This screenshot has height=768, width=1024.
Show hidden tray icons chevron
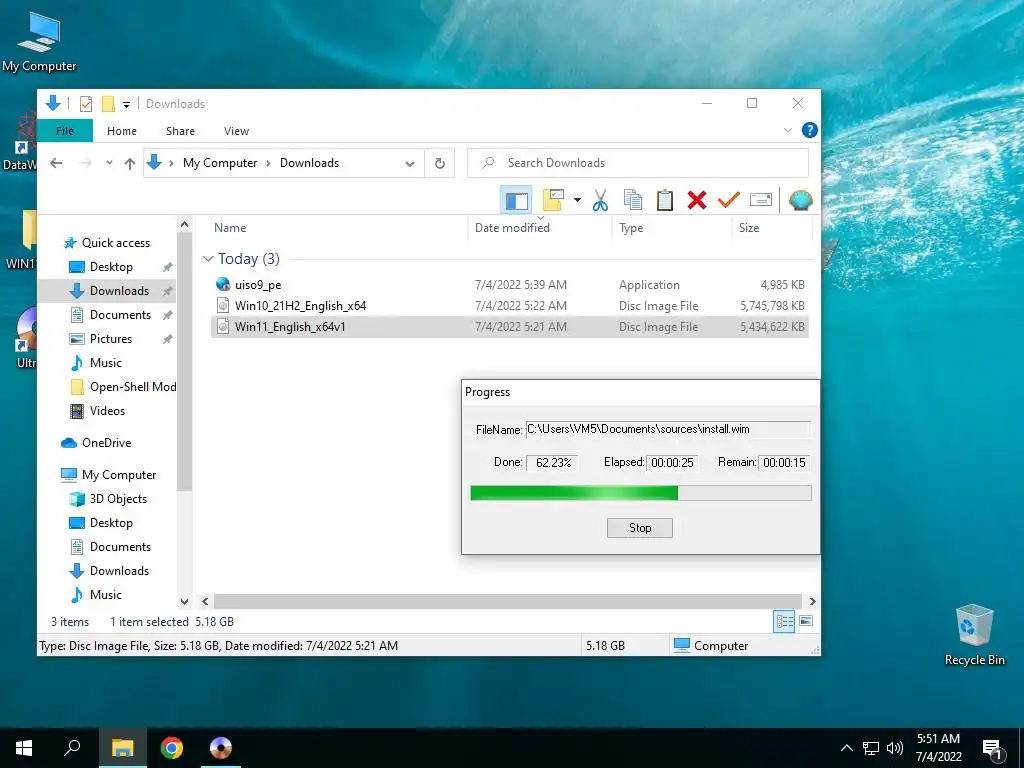click(x=846, y=748)
